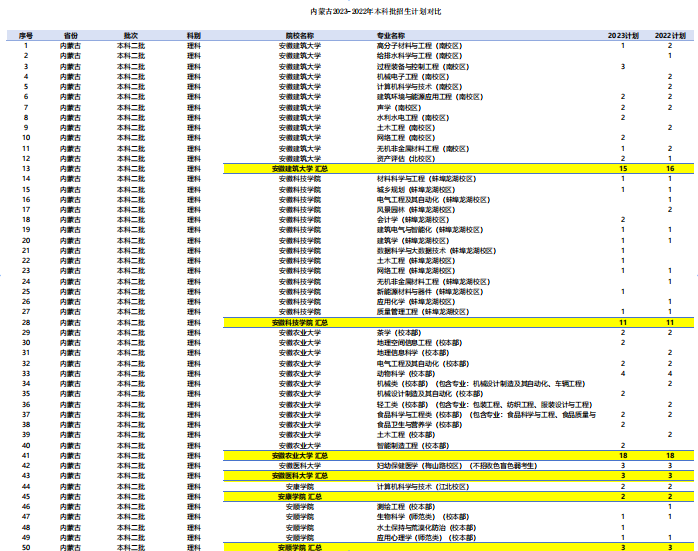The width and height of the screenshot is (698, 551).
Task: Select the 安徽建筑大学 汇总 subtotal cell
Action: tap(299, 169)
